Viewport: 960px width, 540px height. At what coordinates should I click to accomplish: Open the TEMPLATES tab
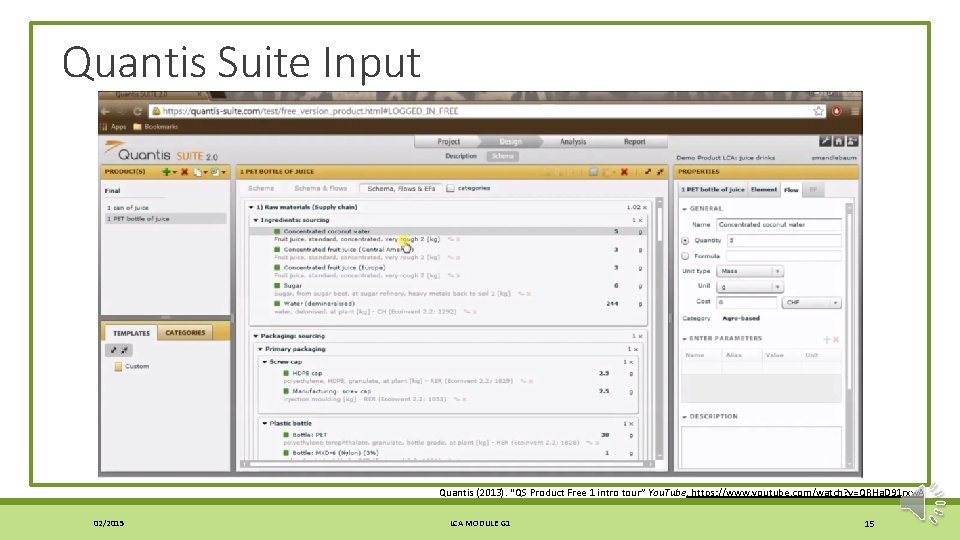pyautogui.click(x=131, y=333)
